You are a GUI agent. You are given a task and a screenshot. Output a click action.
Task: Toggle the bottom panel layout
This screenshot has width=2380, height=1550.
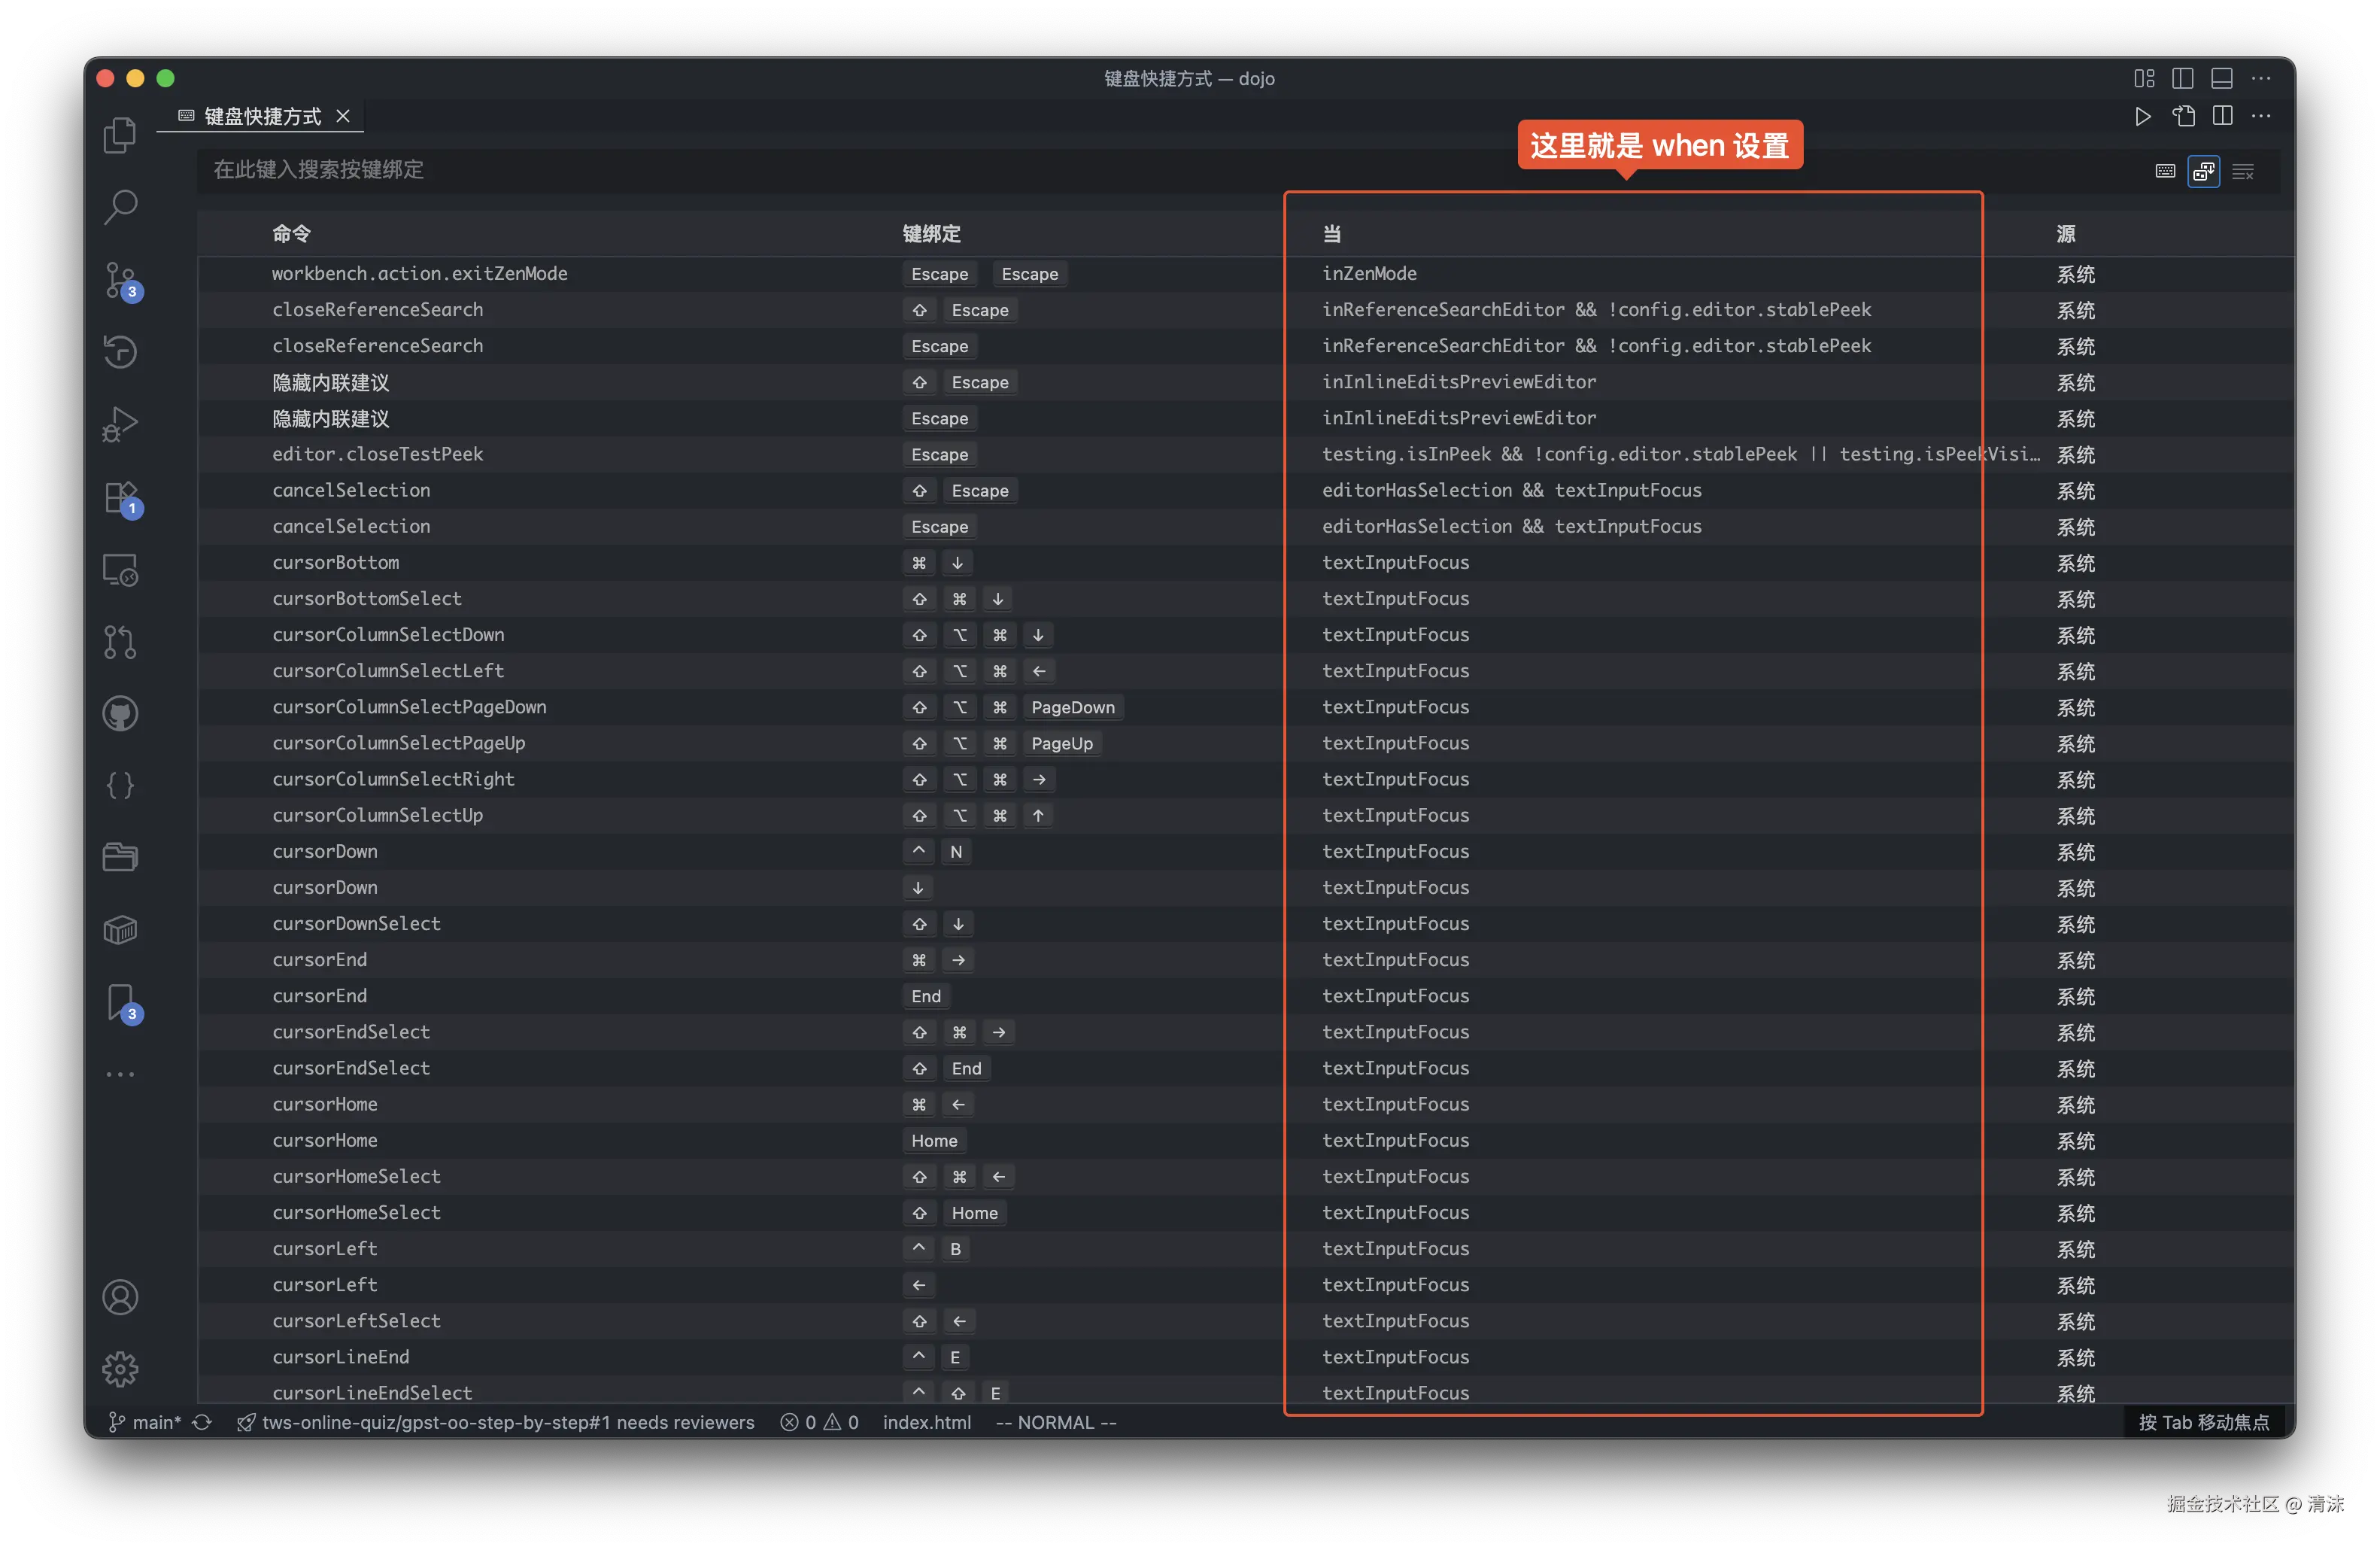(2222, 78)
